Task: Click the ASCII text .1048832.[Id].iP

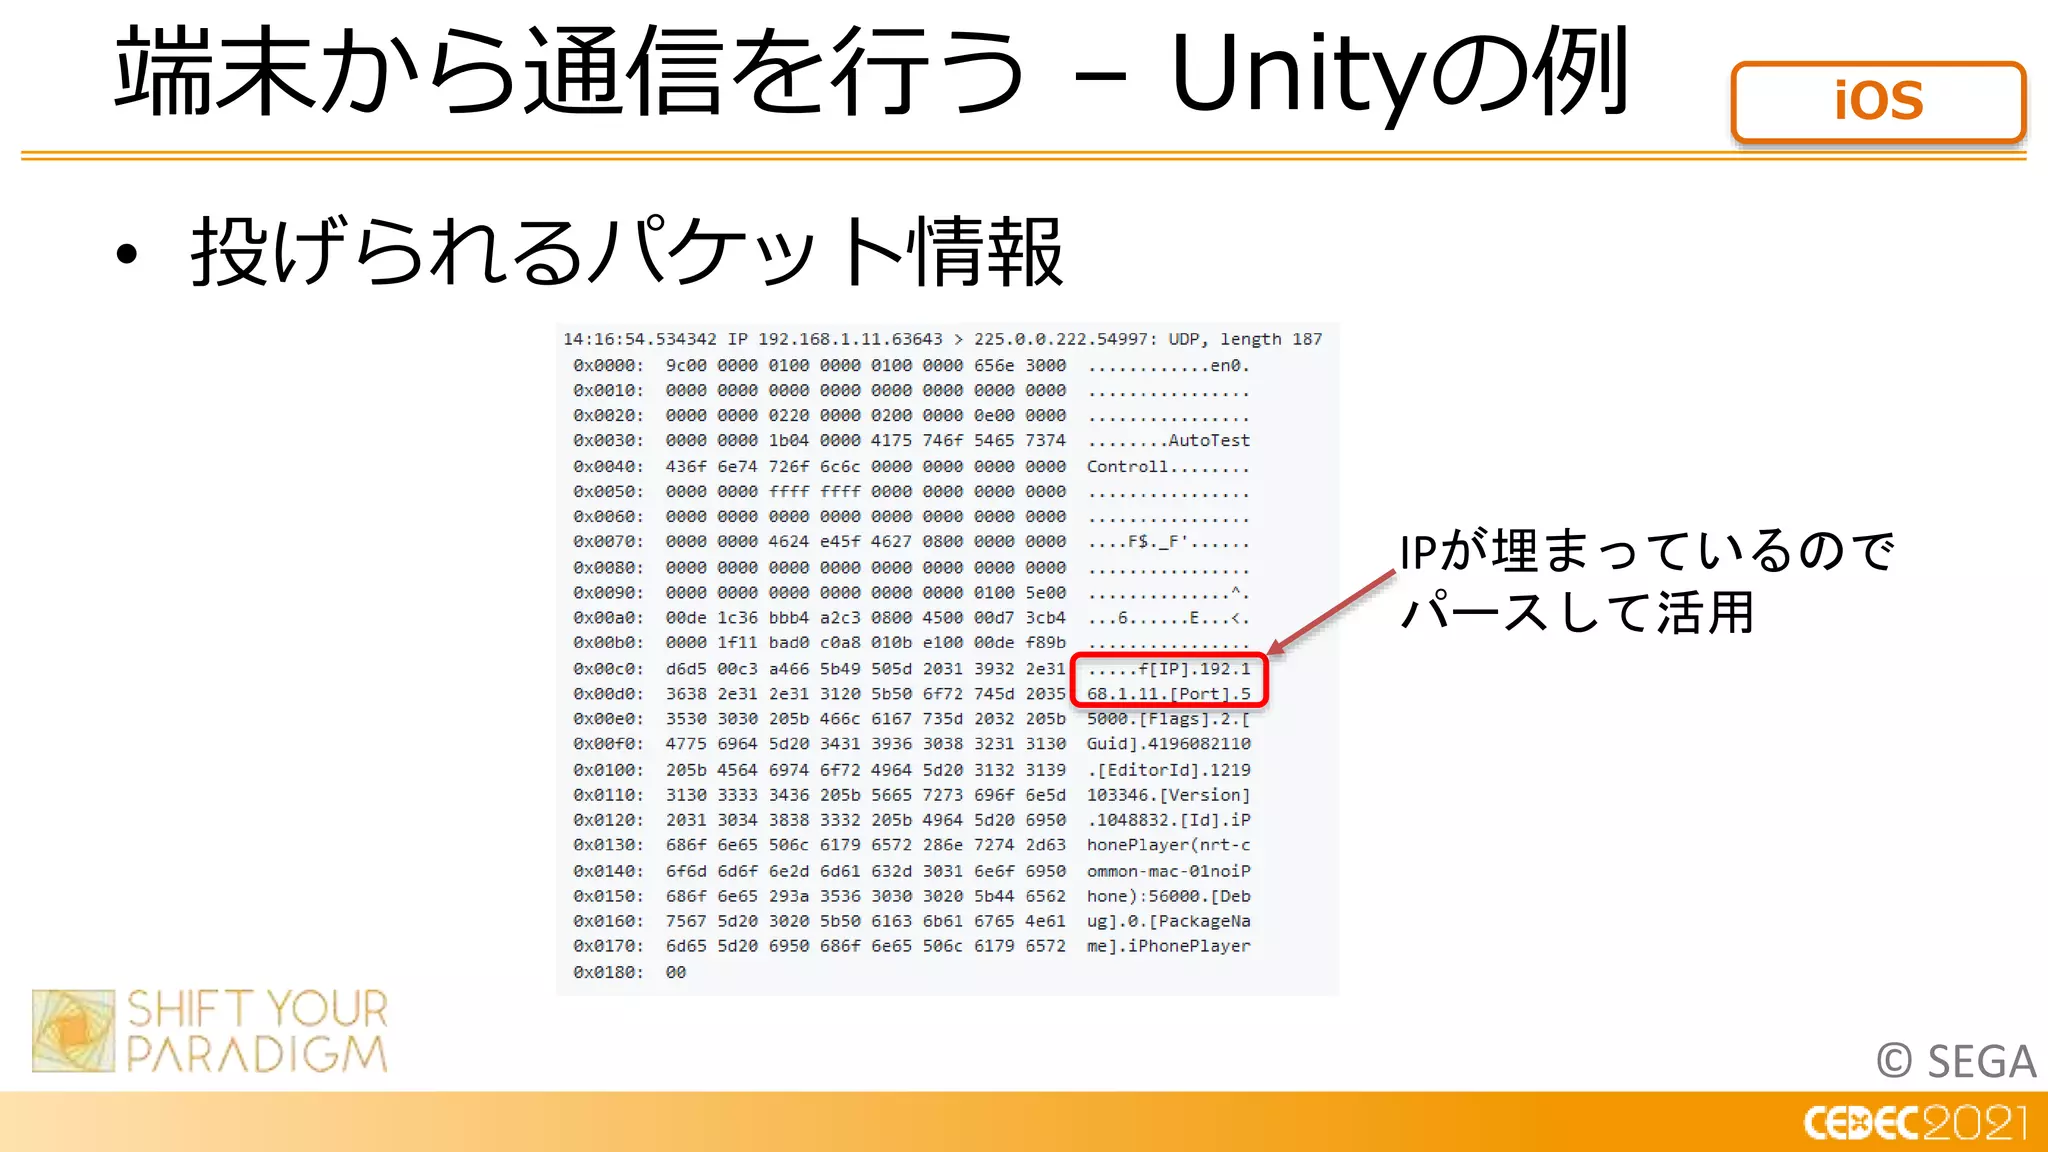Action: tap(1168, 819)
